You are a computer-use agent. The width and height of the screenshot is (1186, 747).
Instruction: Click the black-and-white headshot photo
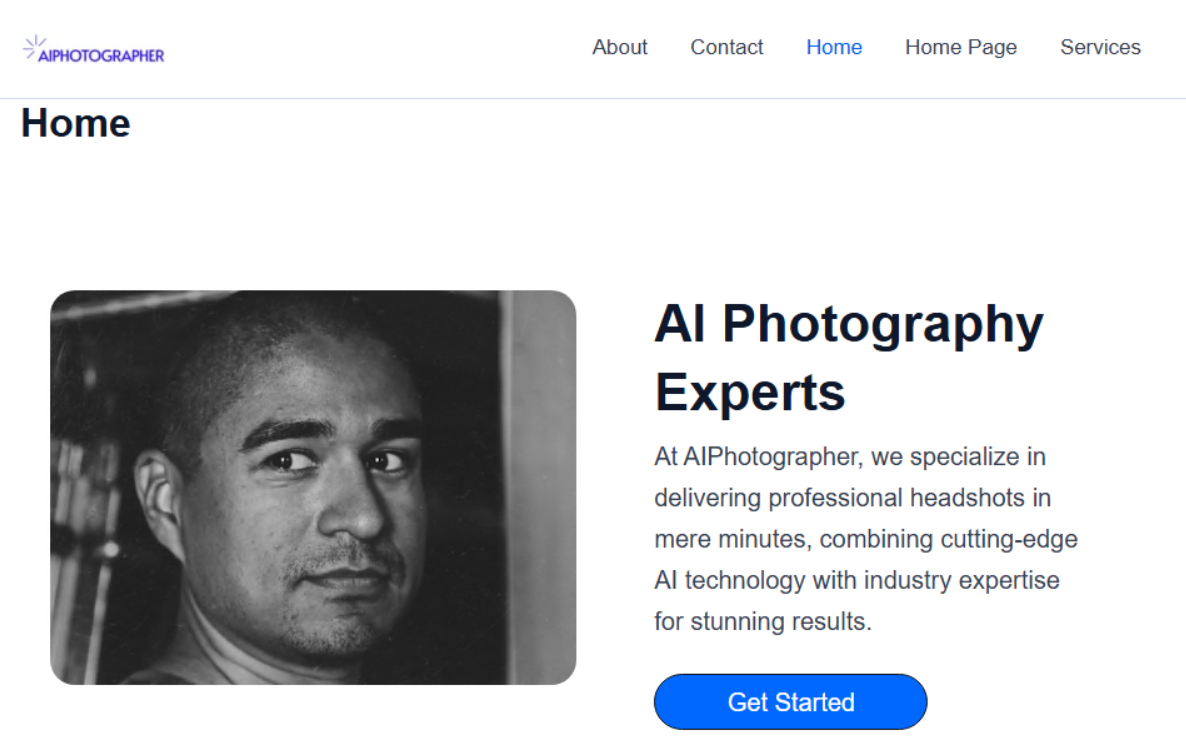[x=313, y=487]
